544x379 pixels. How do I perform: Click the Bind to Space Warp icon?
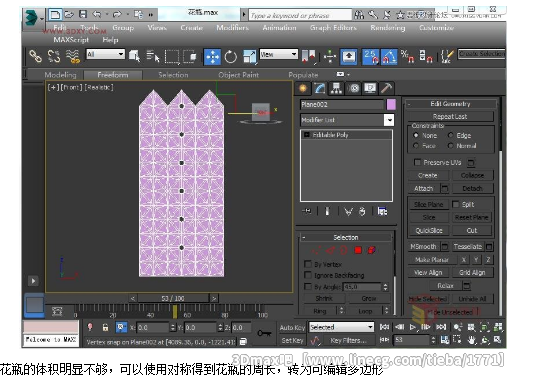73,56
